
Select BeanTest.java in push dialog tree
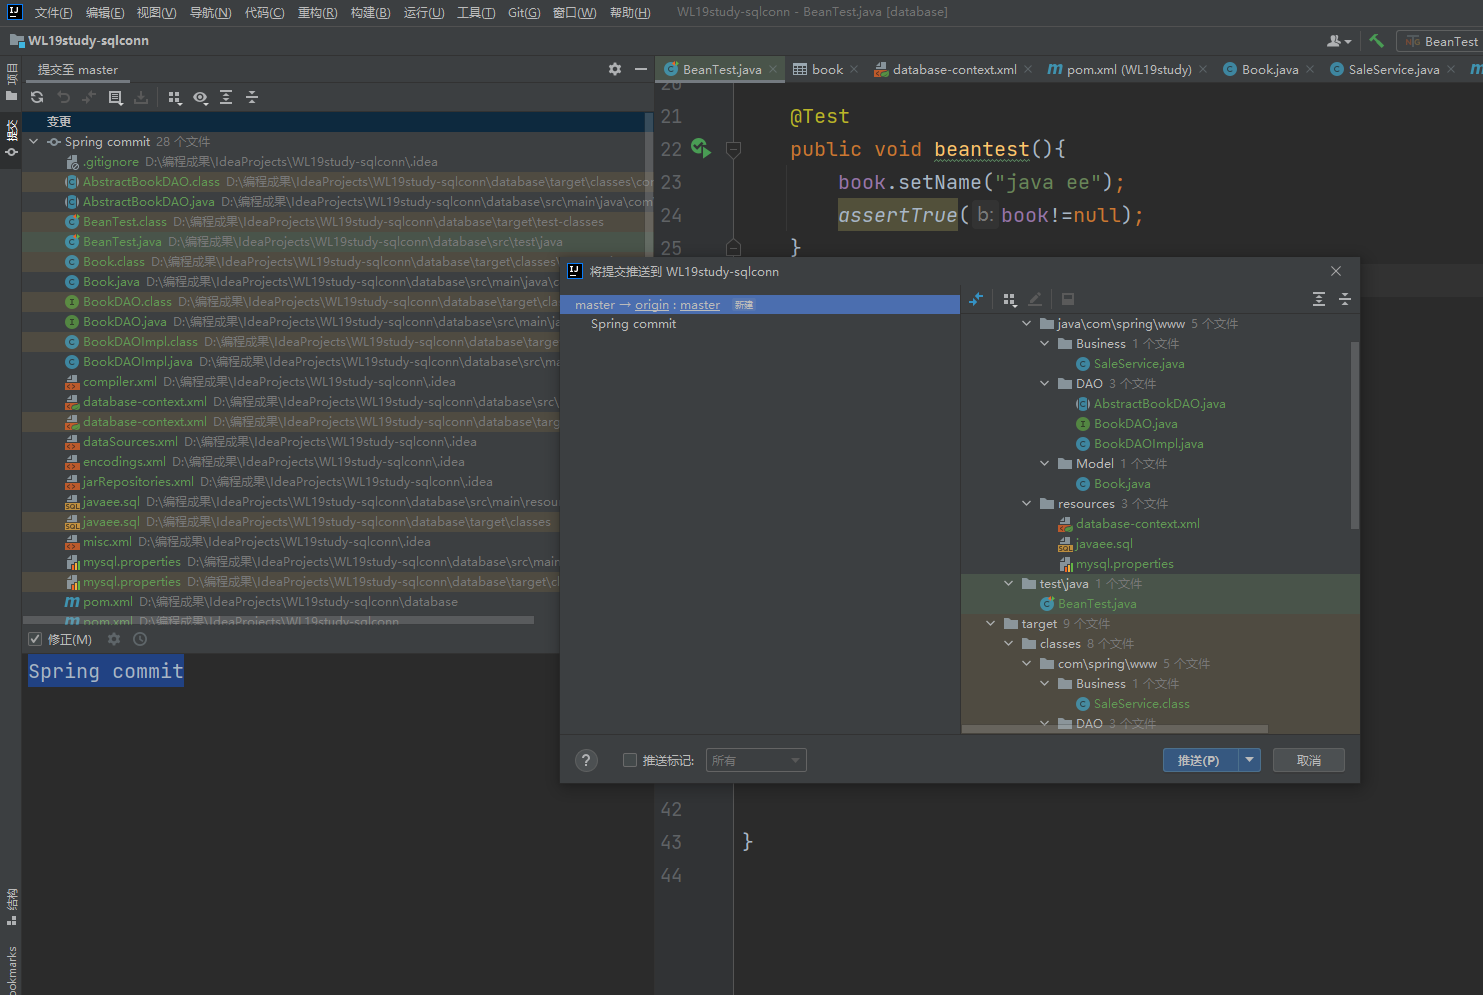pos(1096,603)
